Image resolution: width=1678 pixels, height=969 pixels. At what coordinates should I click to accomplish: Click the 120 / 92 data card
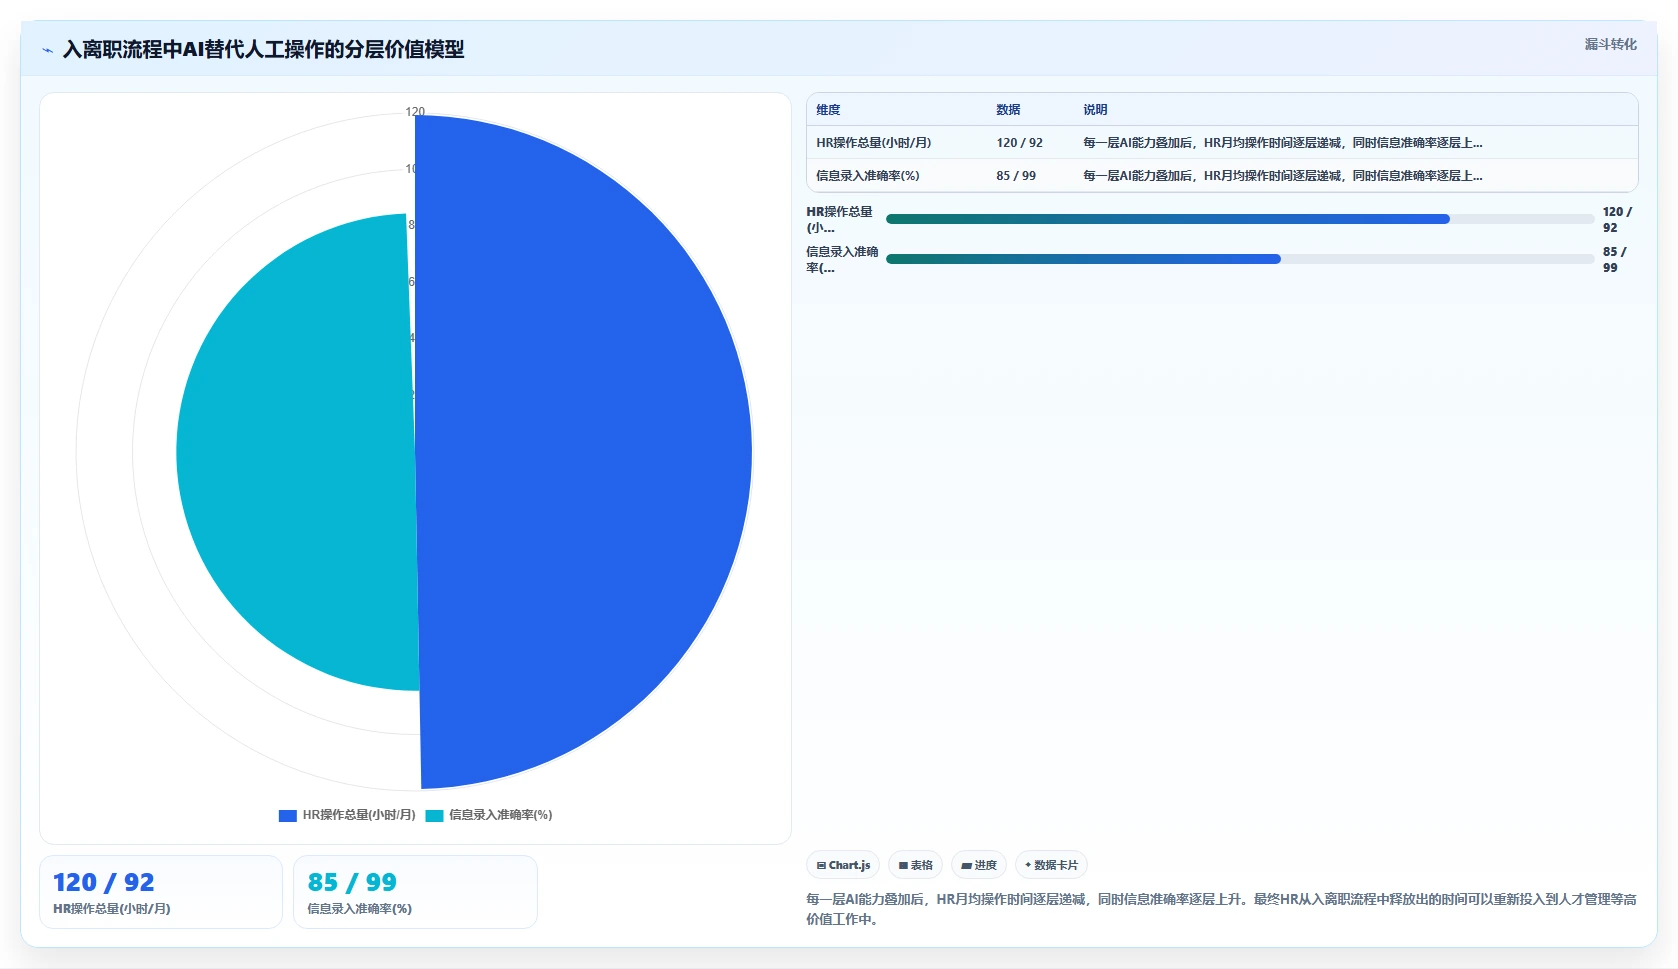(x=161, y=892)
